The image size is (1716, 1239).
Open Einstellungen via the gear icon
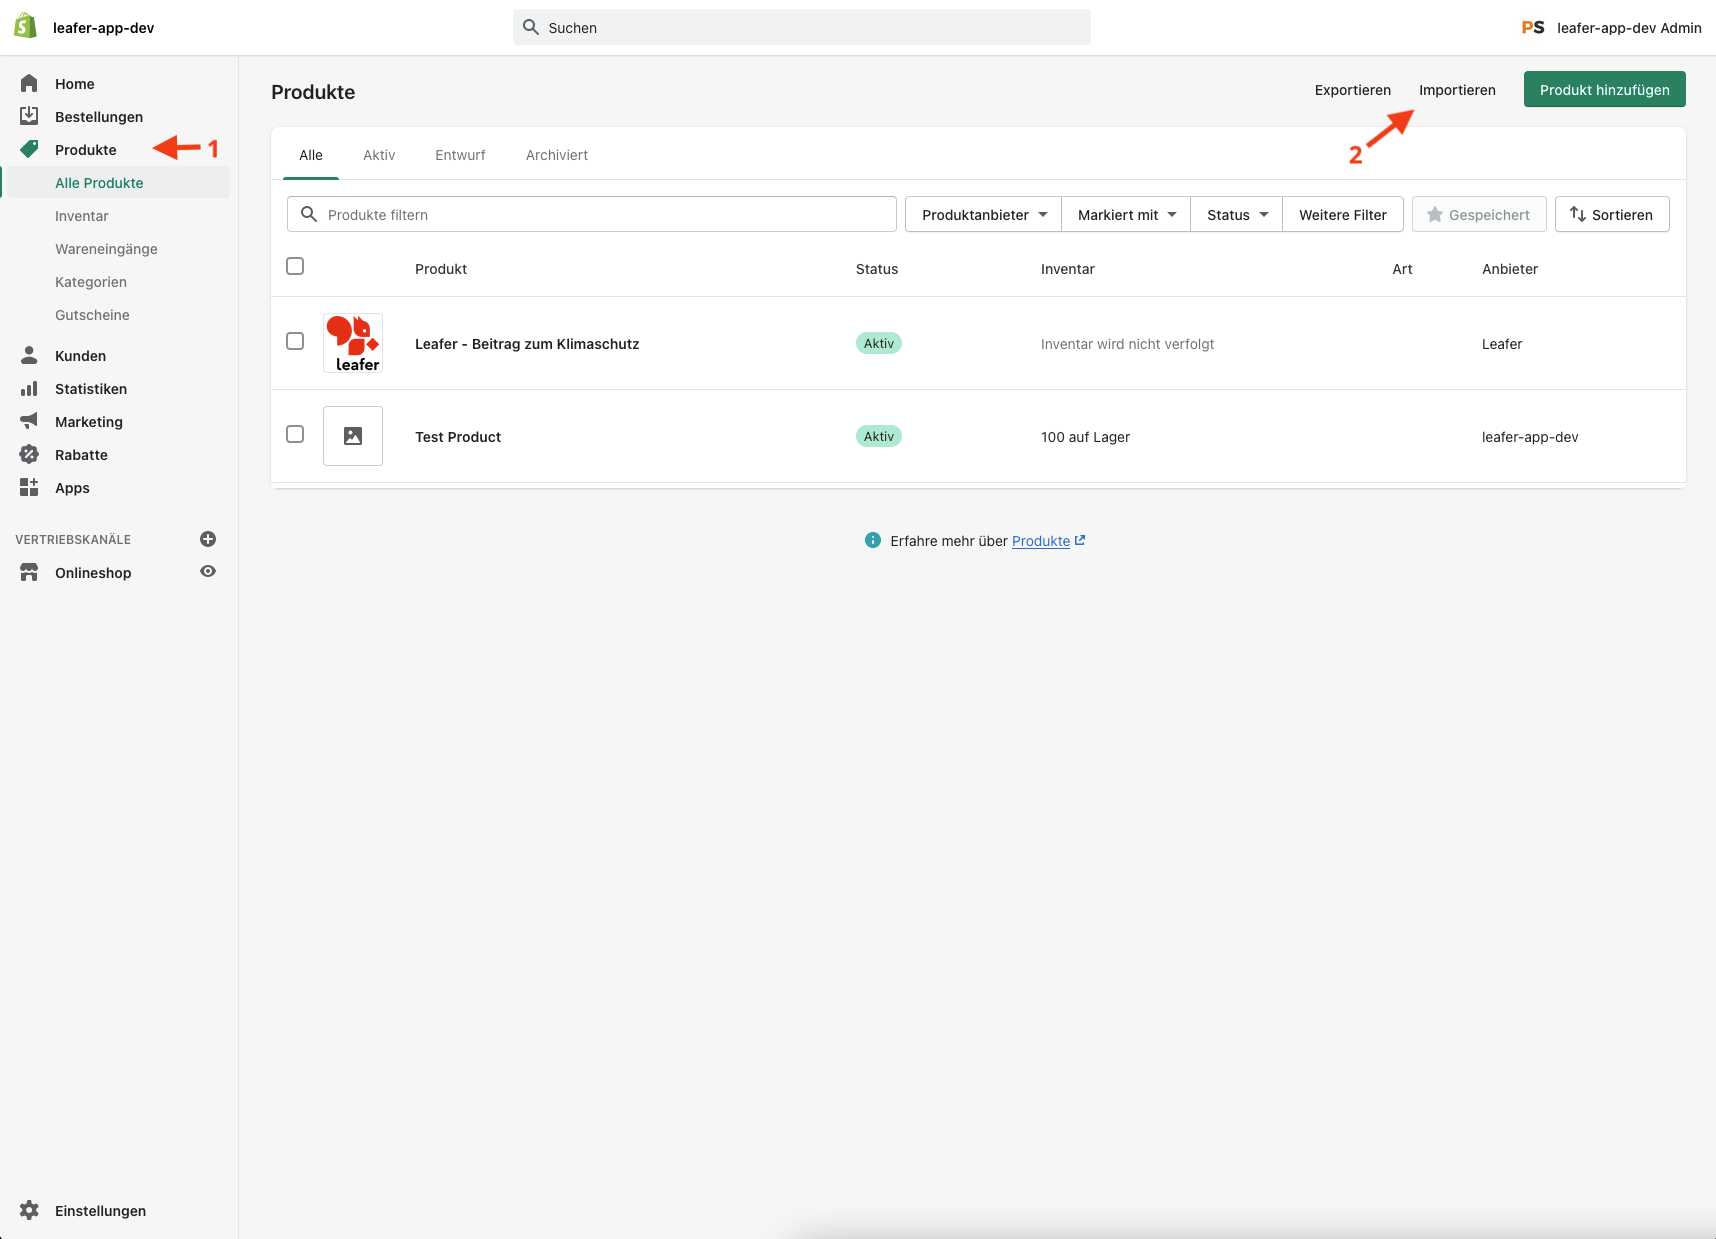tap(30, 1210)
